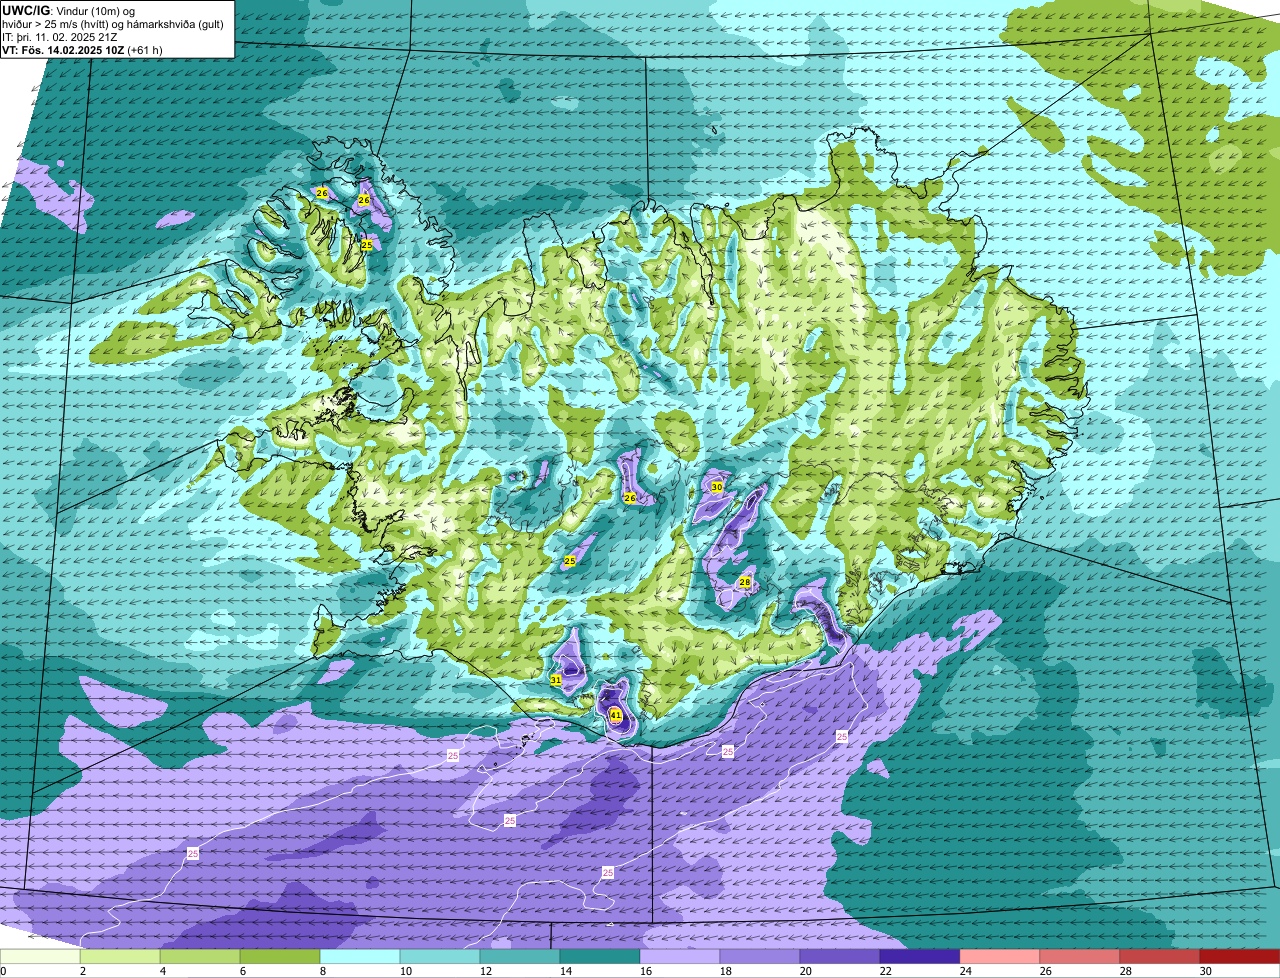Screen dimensions: 1280x978
Task: Click the legend swatch between 14 and 16
Action: (600, 957)
